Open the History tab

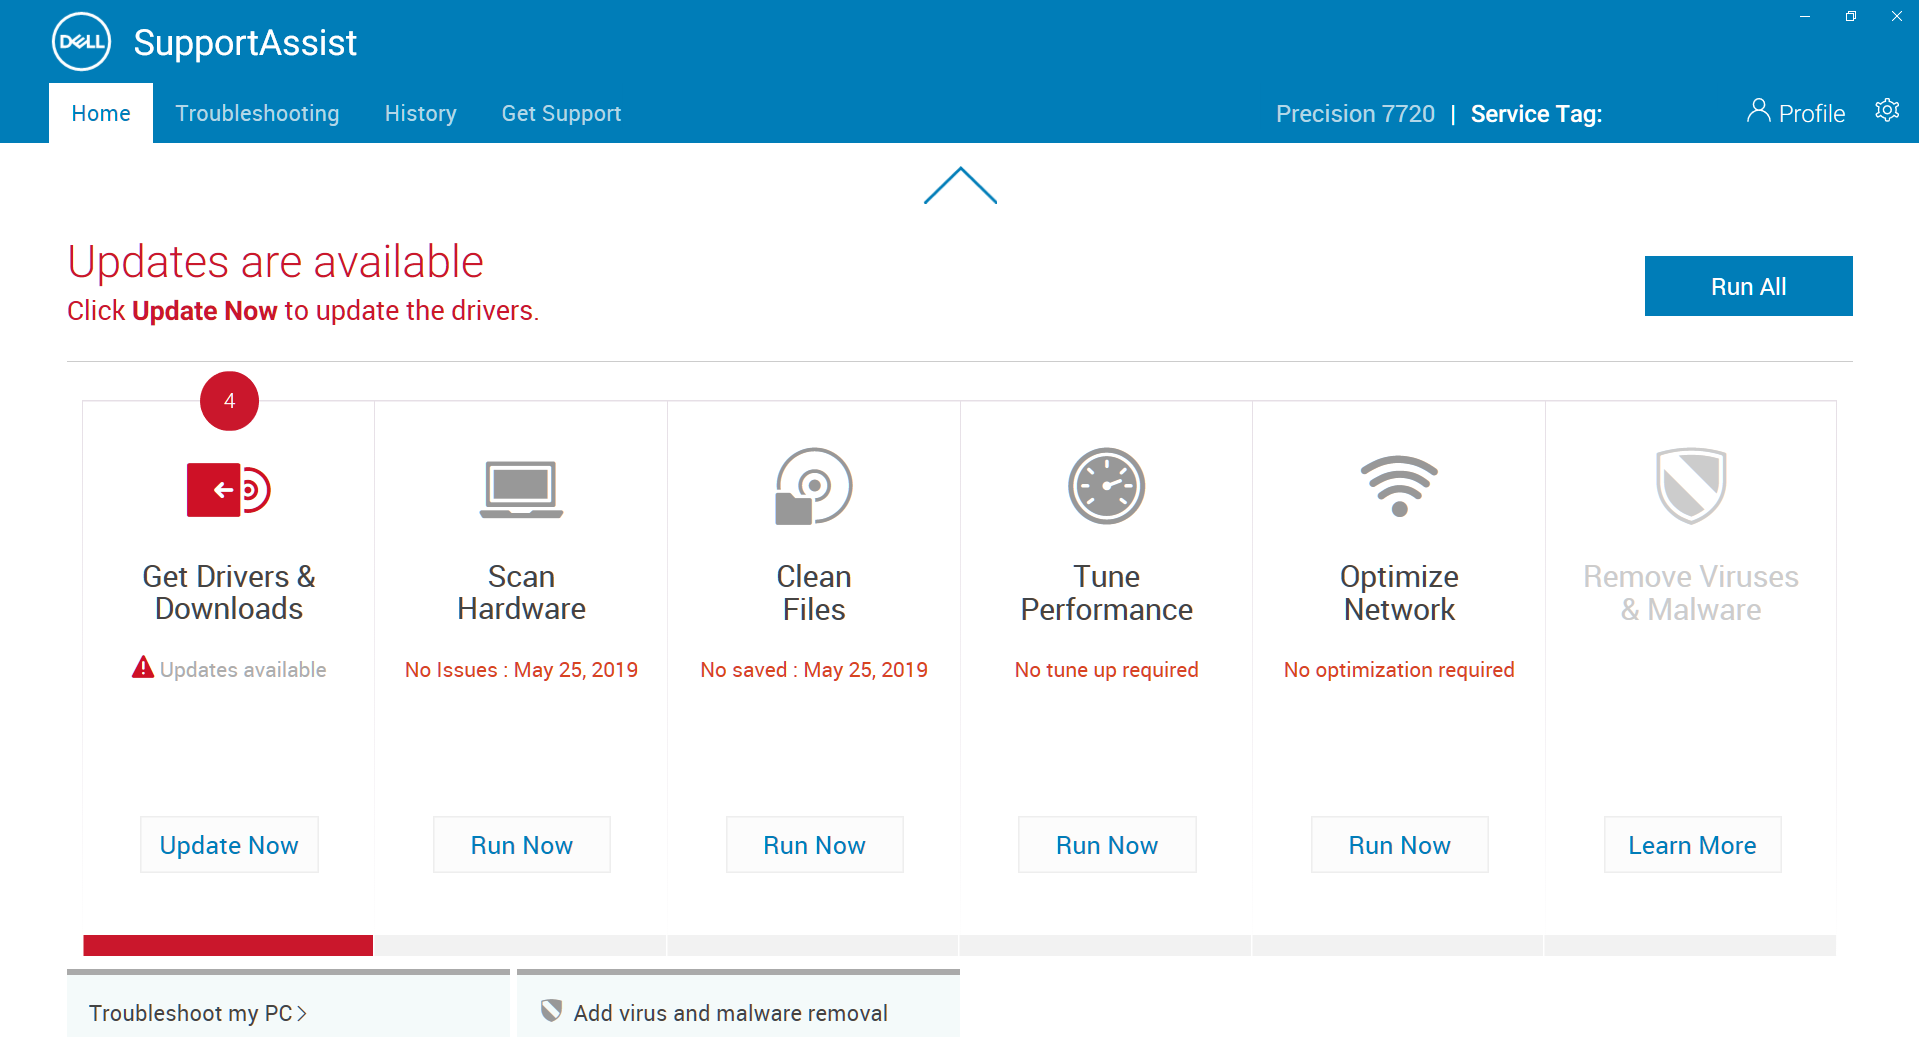click(420, 114)
